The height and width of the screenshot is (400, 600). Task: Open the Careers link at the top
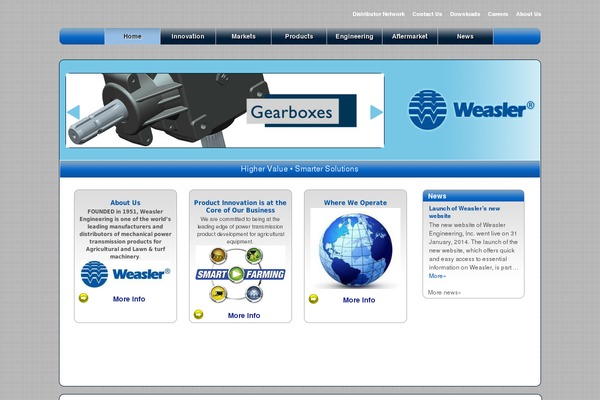[x=498, y=14]
